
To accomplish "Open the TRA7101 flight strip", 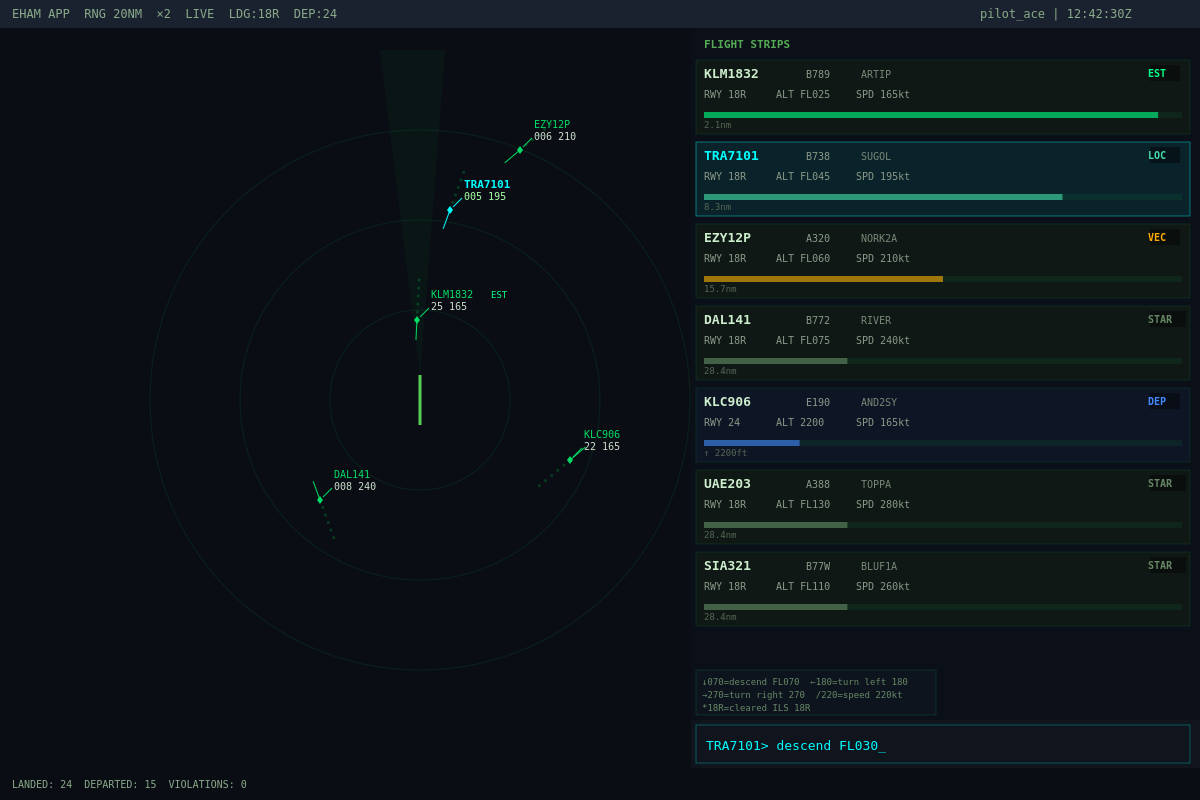I will point(943,179).
